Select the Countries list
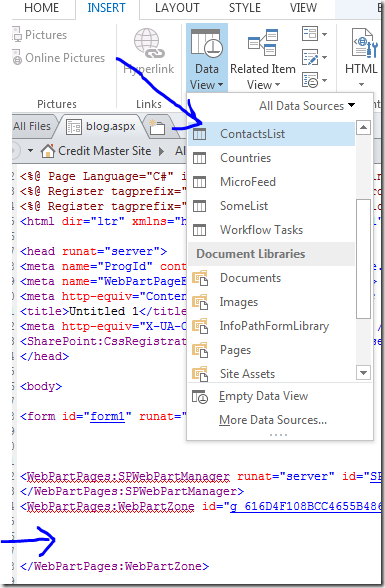 (x=271, y=158)
